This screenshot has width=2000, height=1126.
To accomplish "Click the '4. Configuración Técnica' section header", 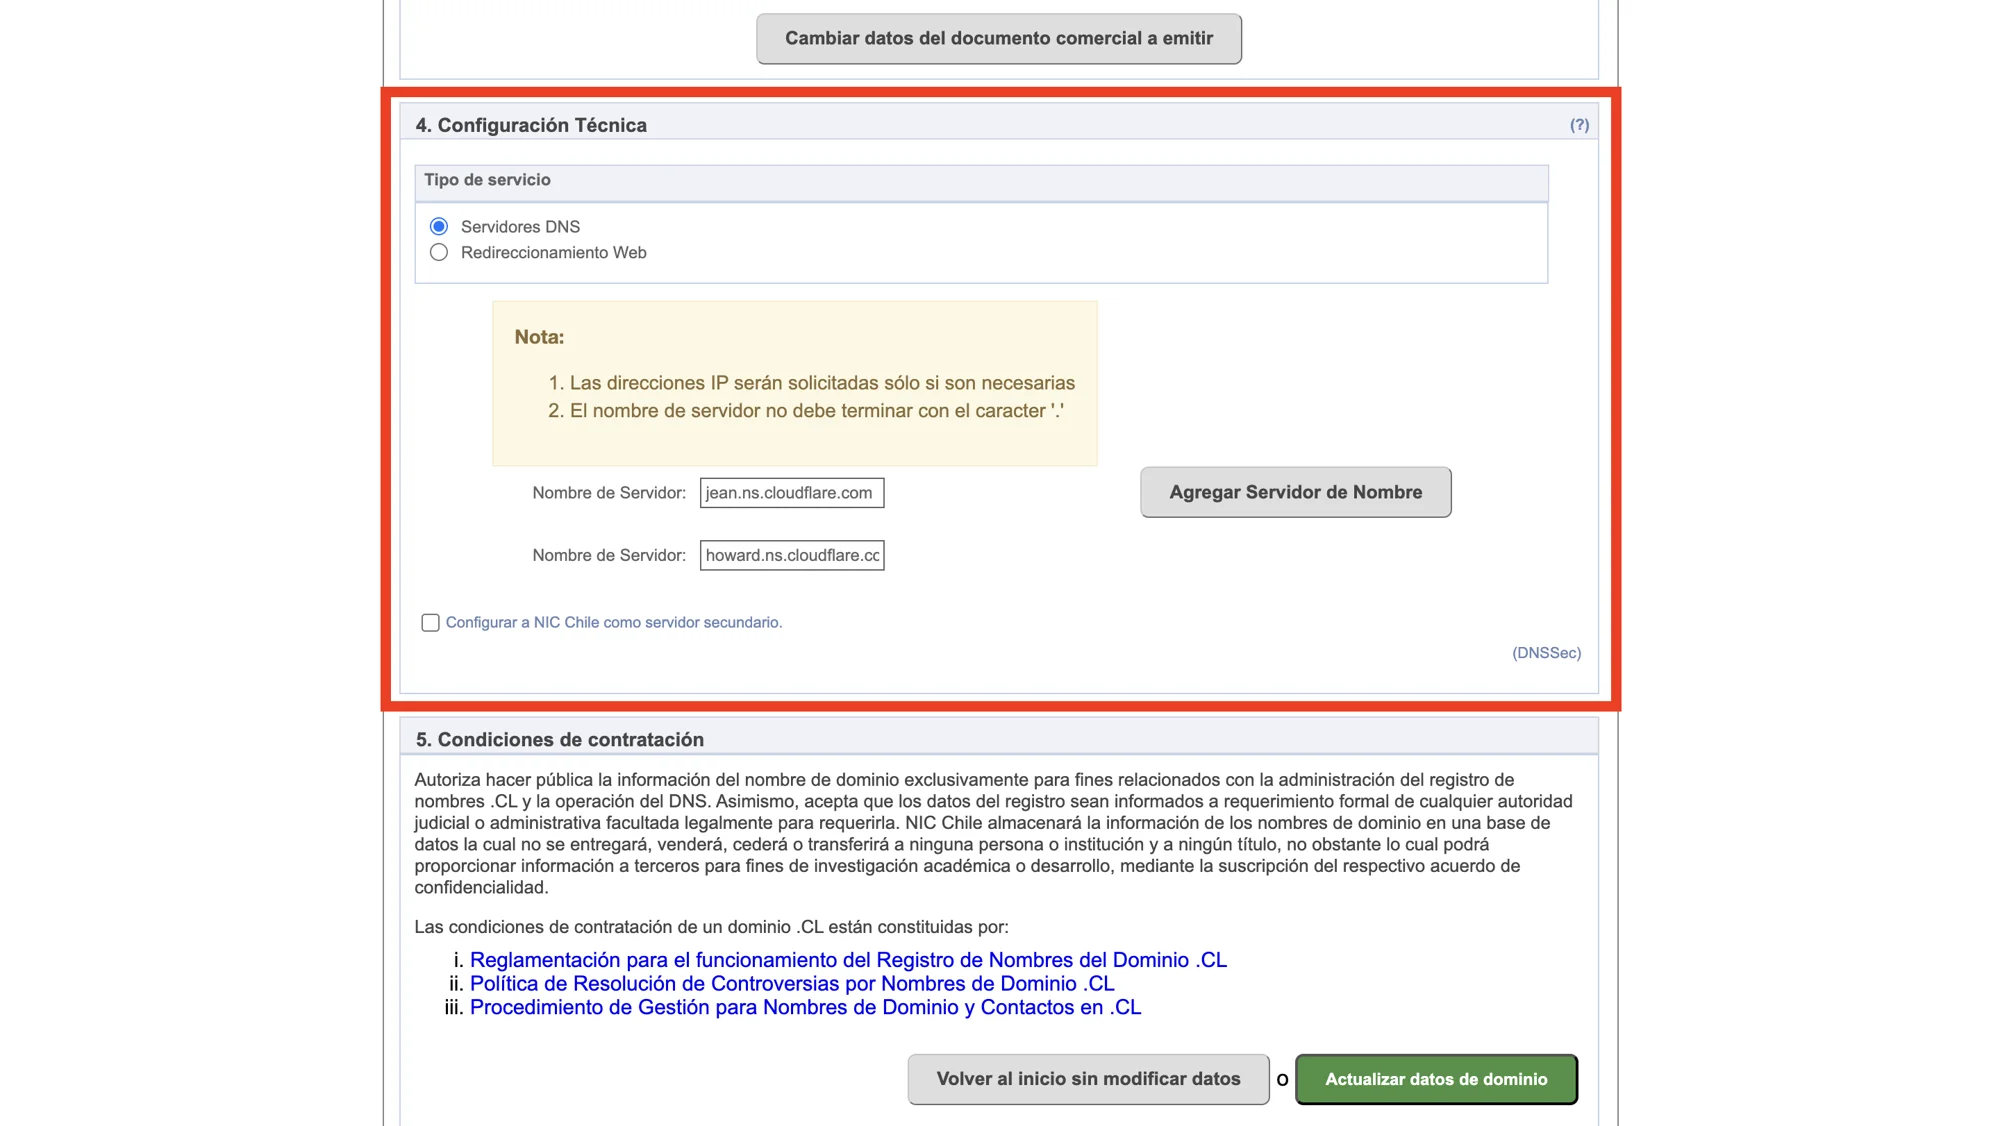I will pos(531,125).
